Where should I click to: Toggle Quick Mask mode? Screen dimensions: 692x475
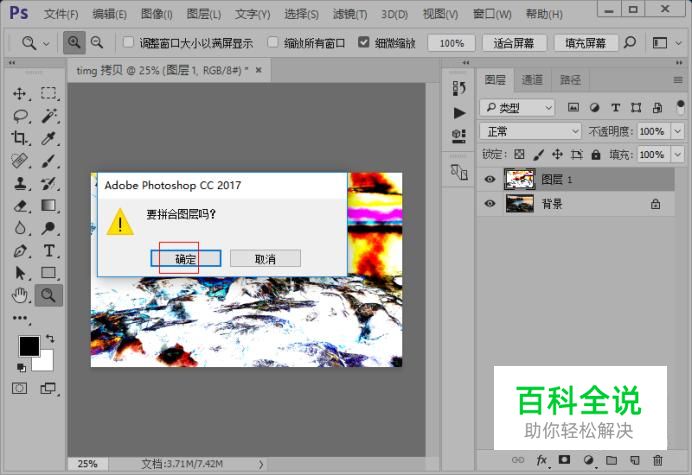tap(19, 388)
